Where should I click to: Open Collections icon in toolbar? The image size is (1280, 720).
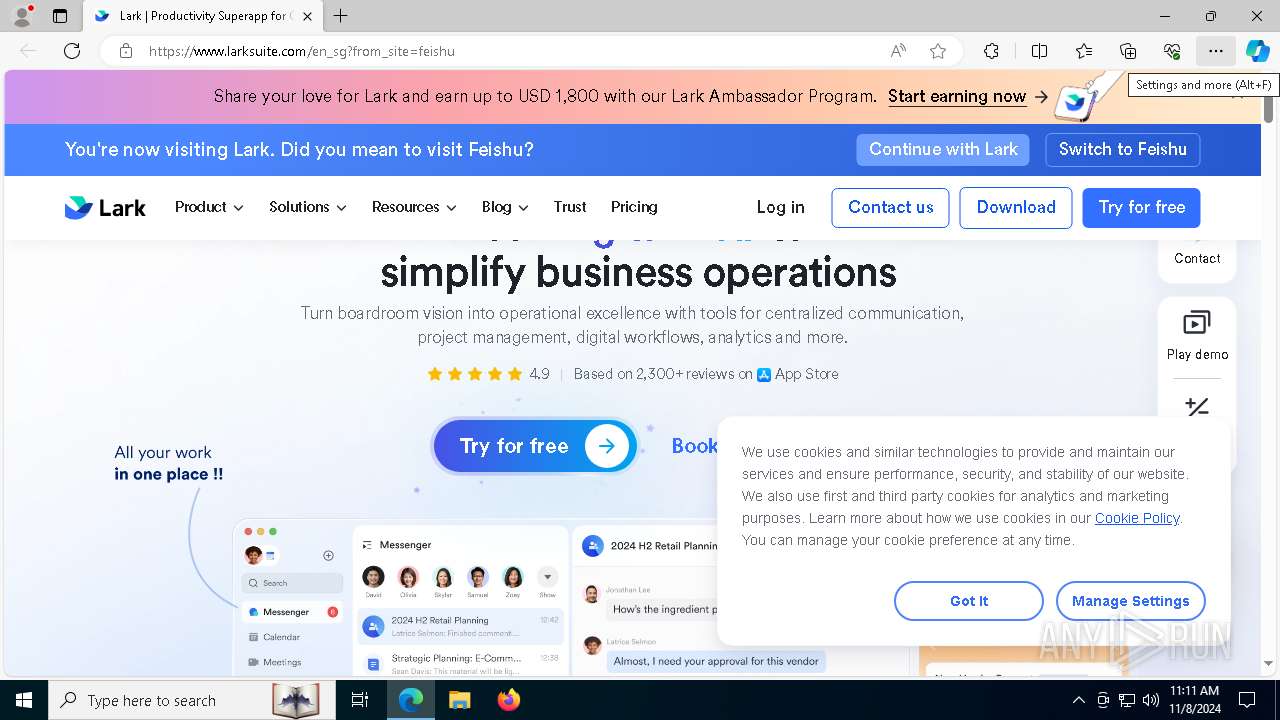[x=1128, y=51]
